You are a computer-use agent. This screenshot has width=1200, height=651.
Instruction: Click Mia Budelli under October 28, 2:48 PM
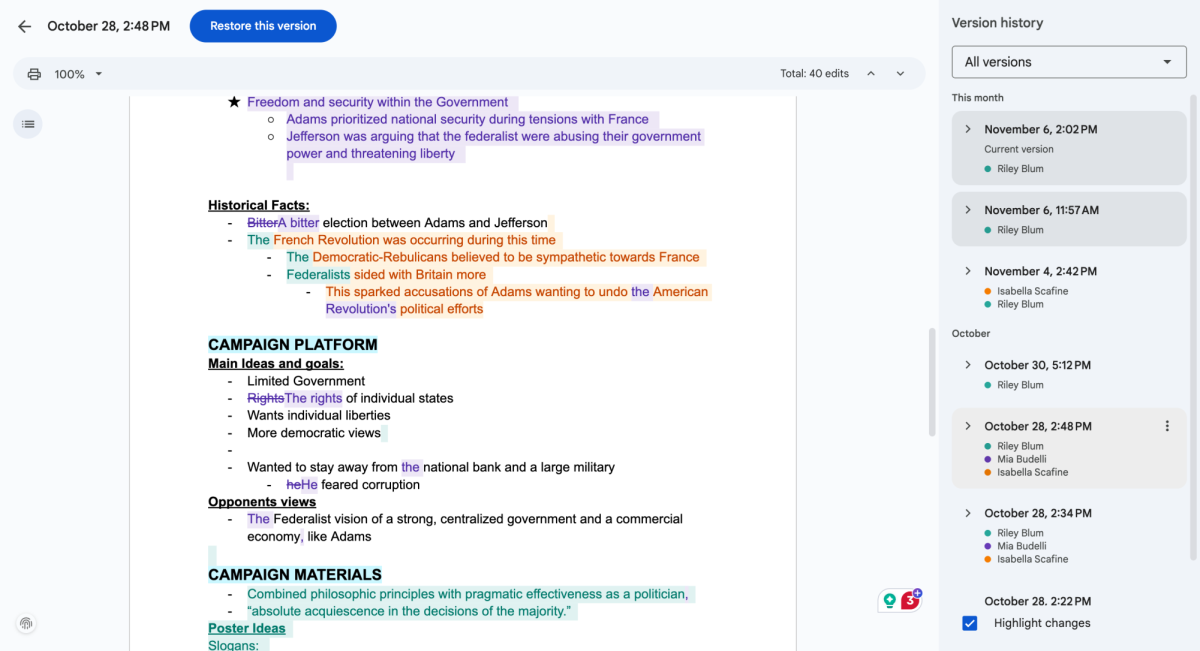[x=1021, y=459]
